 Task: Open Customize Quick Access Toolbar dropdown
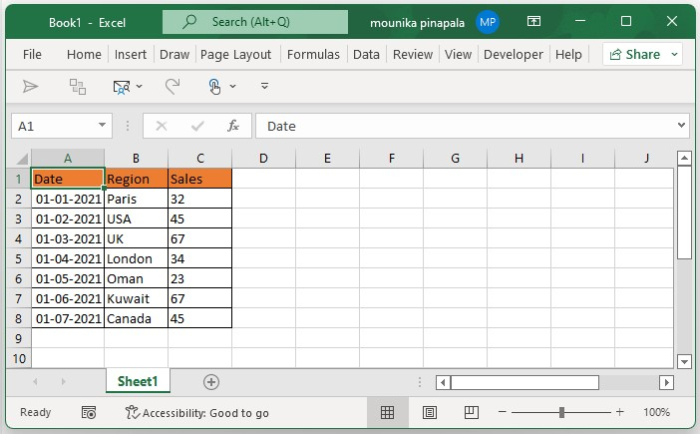point(265,87)
